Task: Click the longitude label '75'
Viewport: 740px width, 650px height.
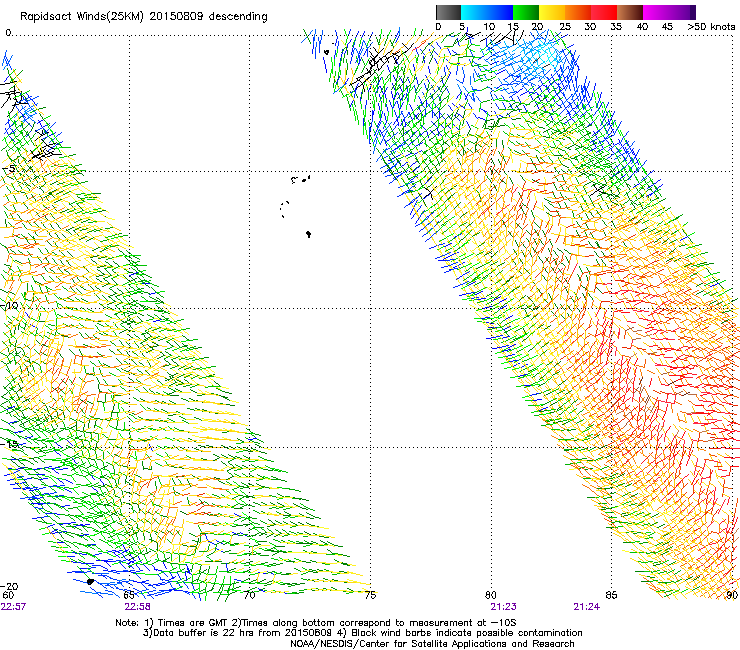Action: click(370, 595)
